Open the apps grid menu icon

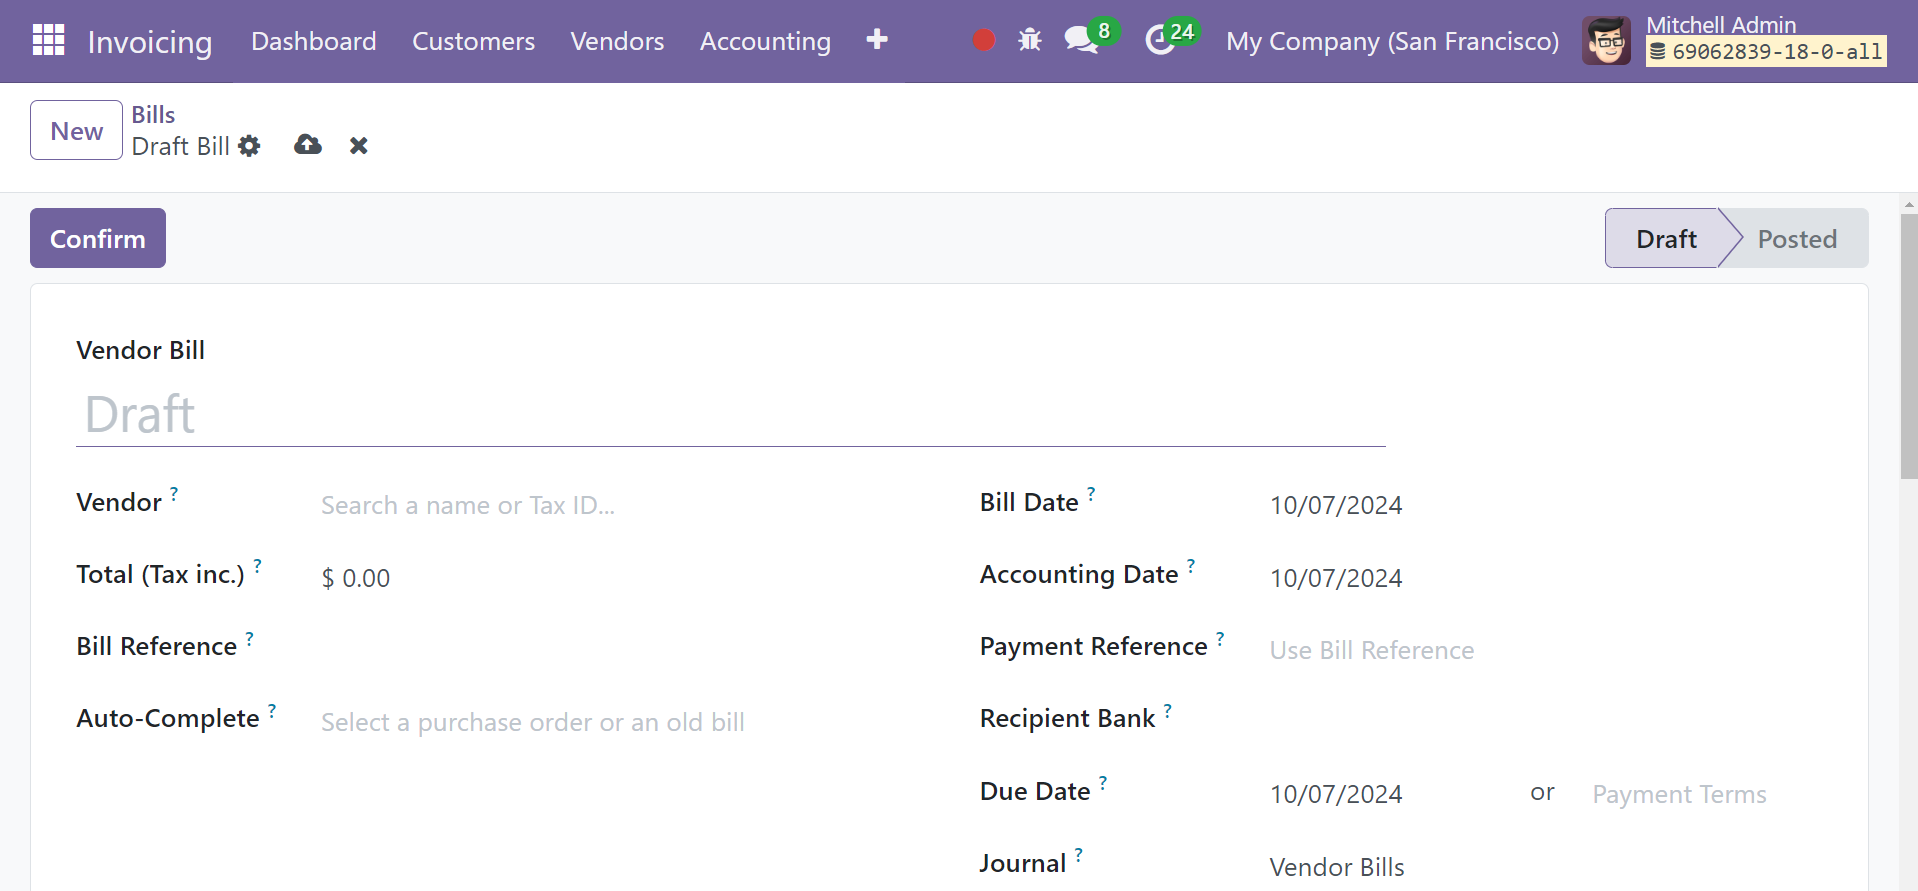tap(48, 40)
